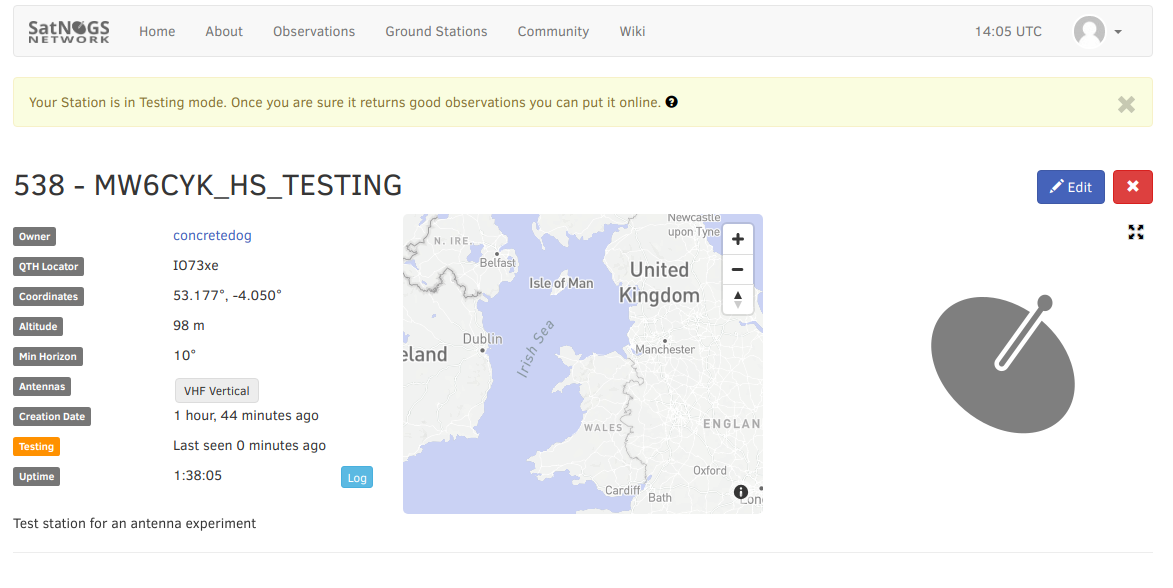Screen dimensions: 1173x588
Task: Click the red delete station button
Action: (1132, 187)
